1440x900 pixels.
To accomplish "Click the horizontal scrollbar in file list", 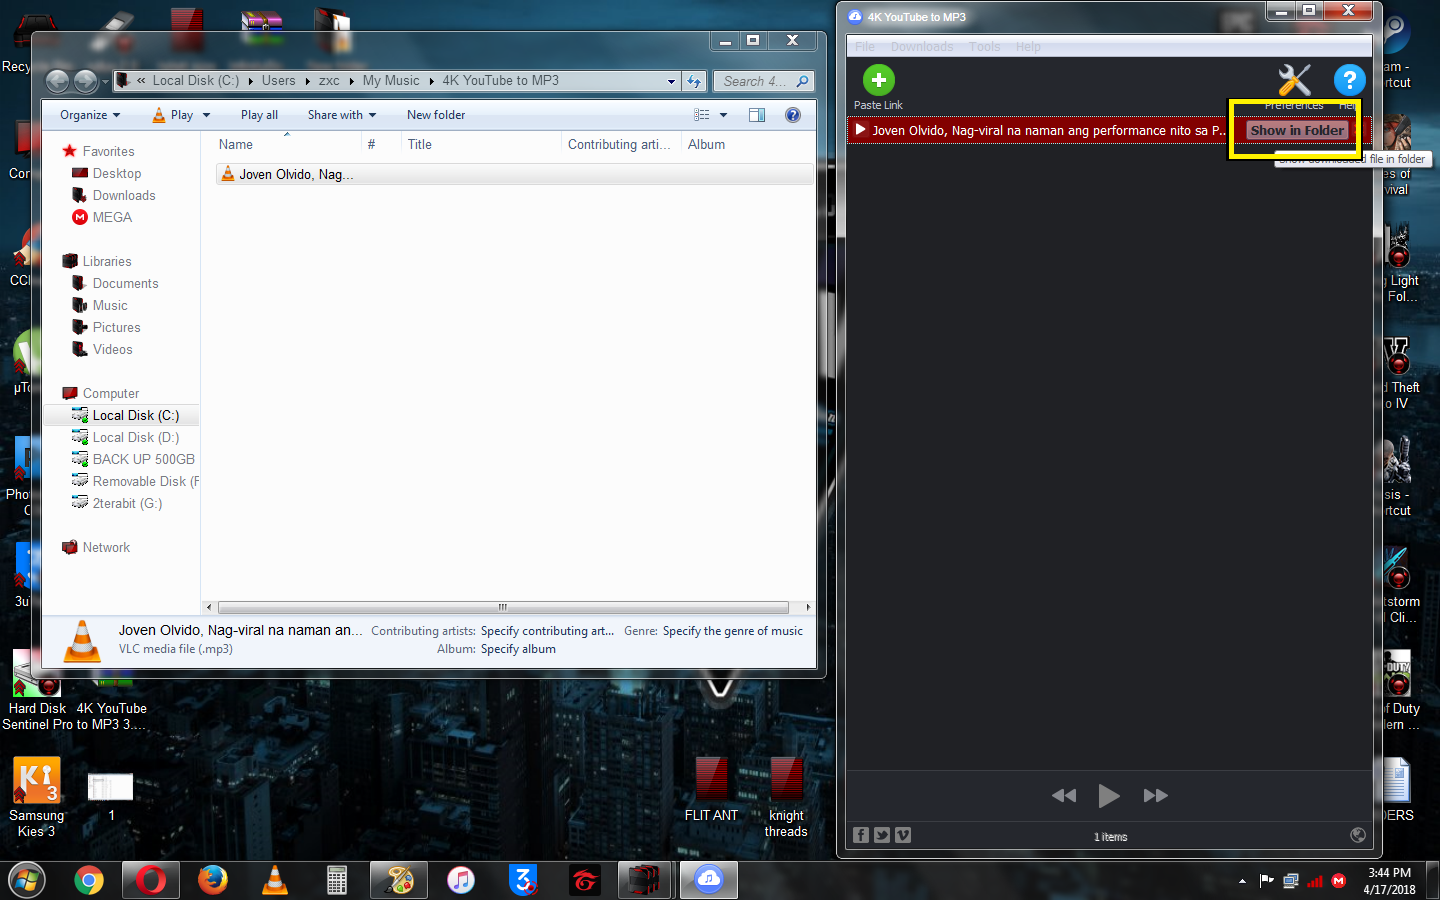I will 504,607.
